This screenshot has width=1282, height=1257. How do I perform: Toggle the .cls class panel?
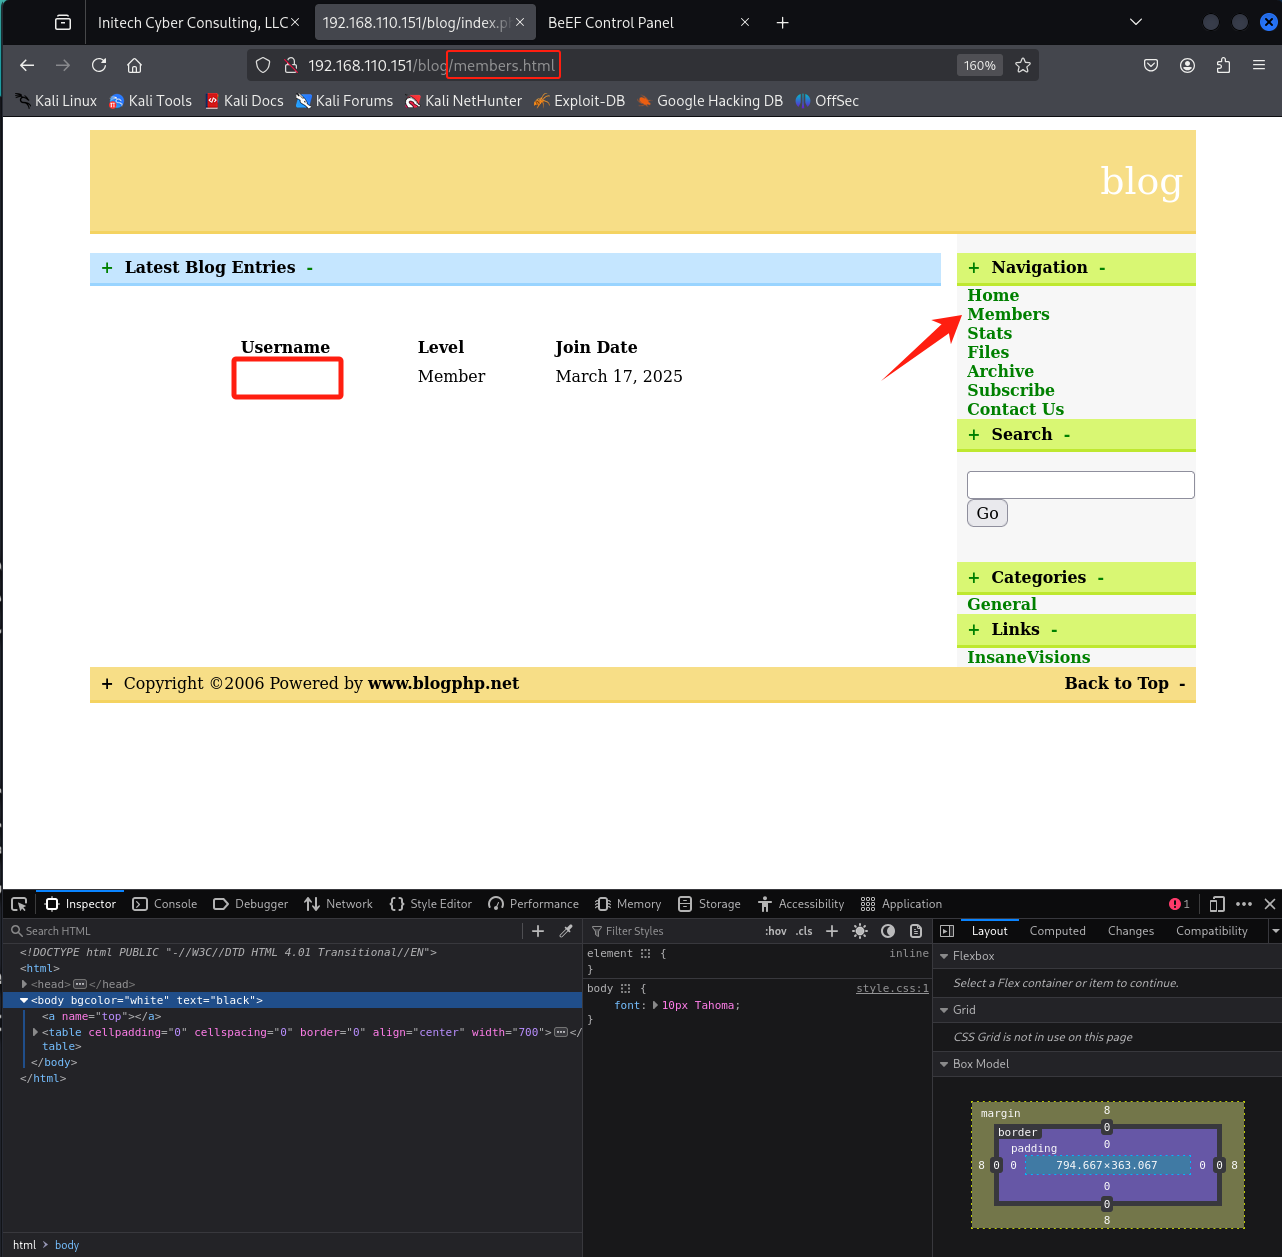pyautogui.click(x=804, y=931)
